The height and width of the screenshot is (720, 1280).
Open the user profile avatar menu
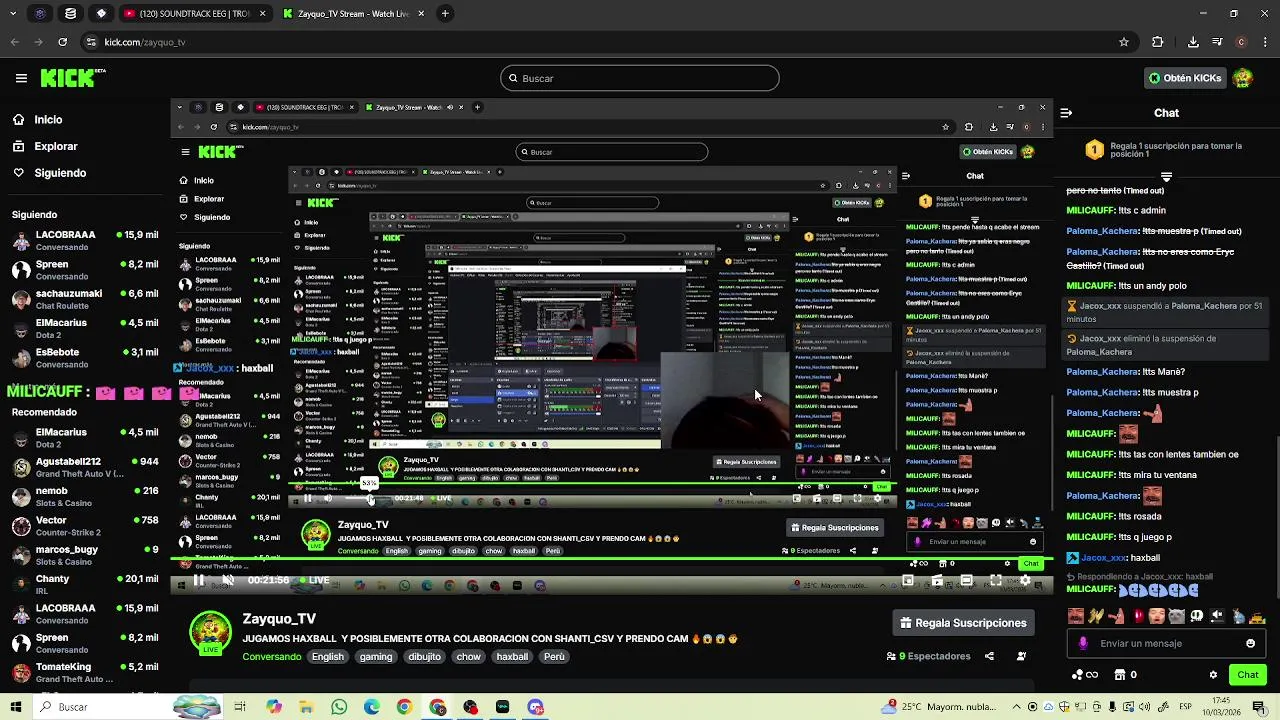tap(1243, 78)
